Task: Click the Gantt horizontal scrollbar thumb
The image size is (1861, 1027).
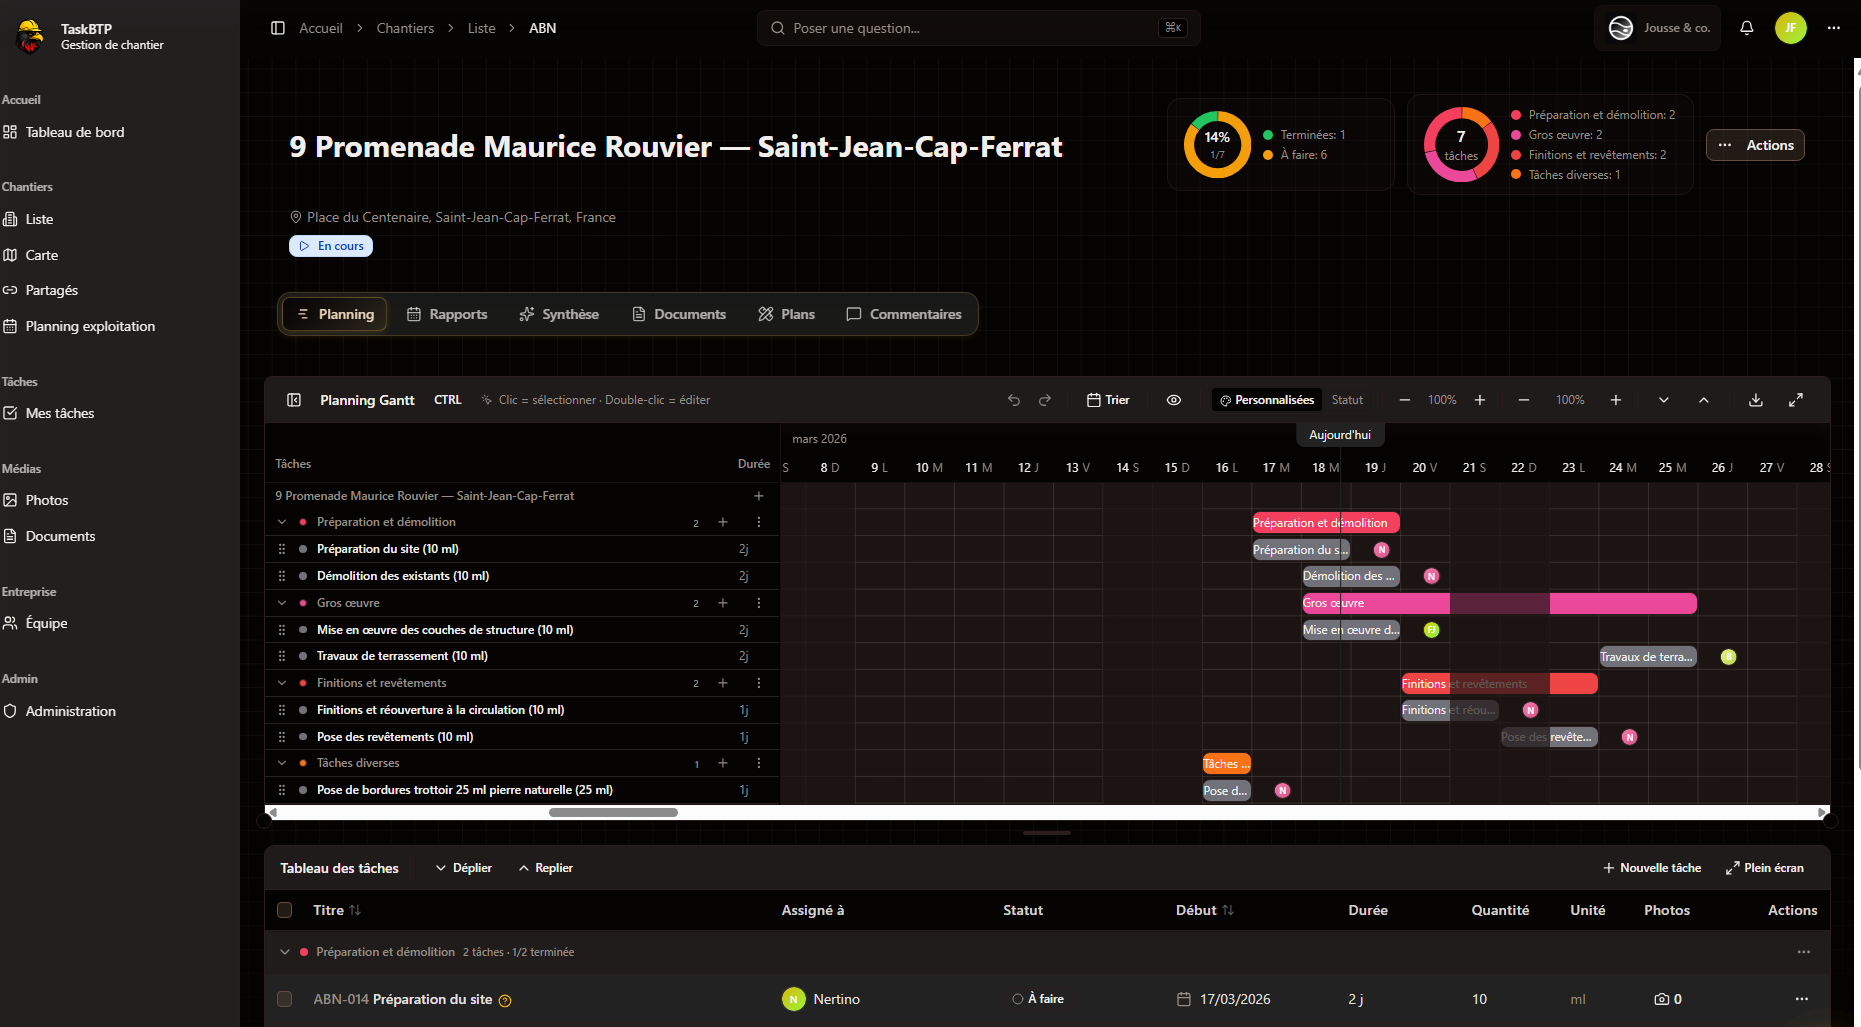Action: pos(613,812)
